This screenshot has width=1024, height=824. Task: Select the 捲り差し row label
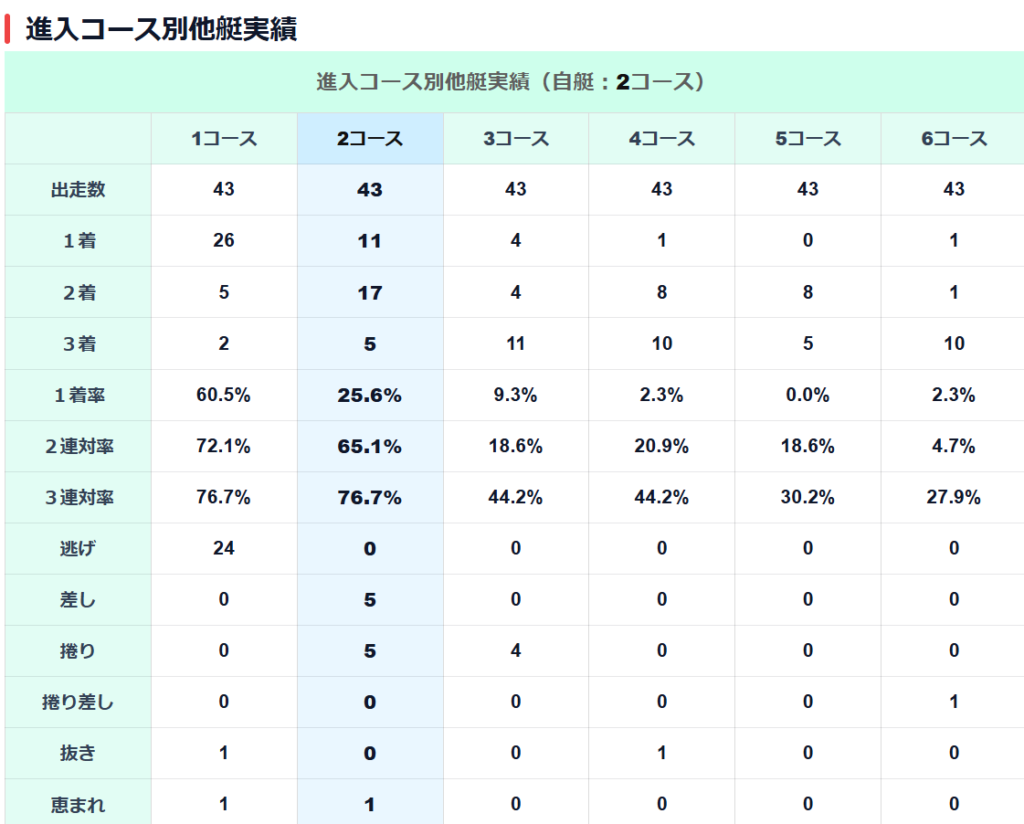click(x=78, y=703)
